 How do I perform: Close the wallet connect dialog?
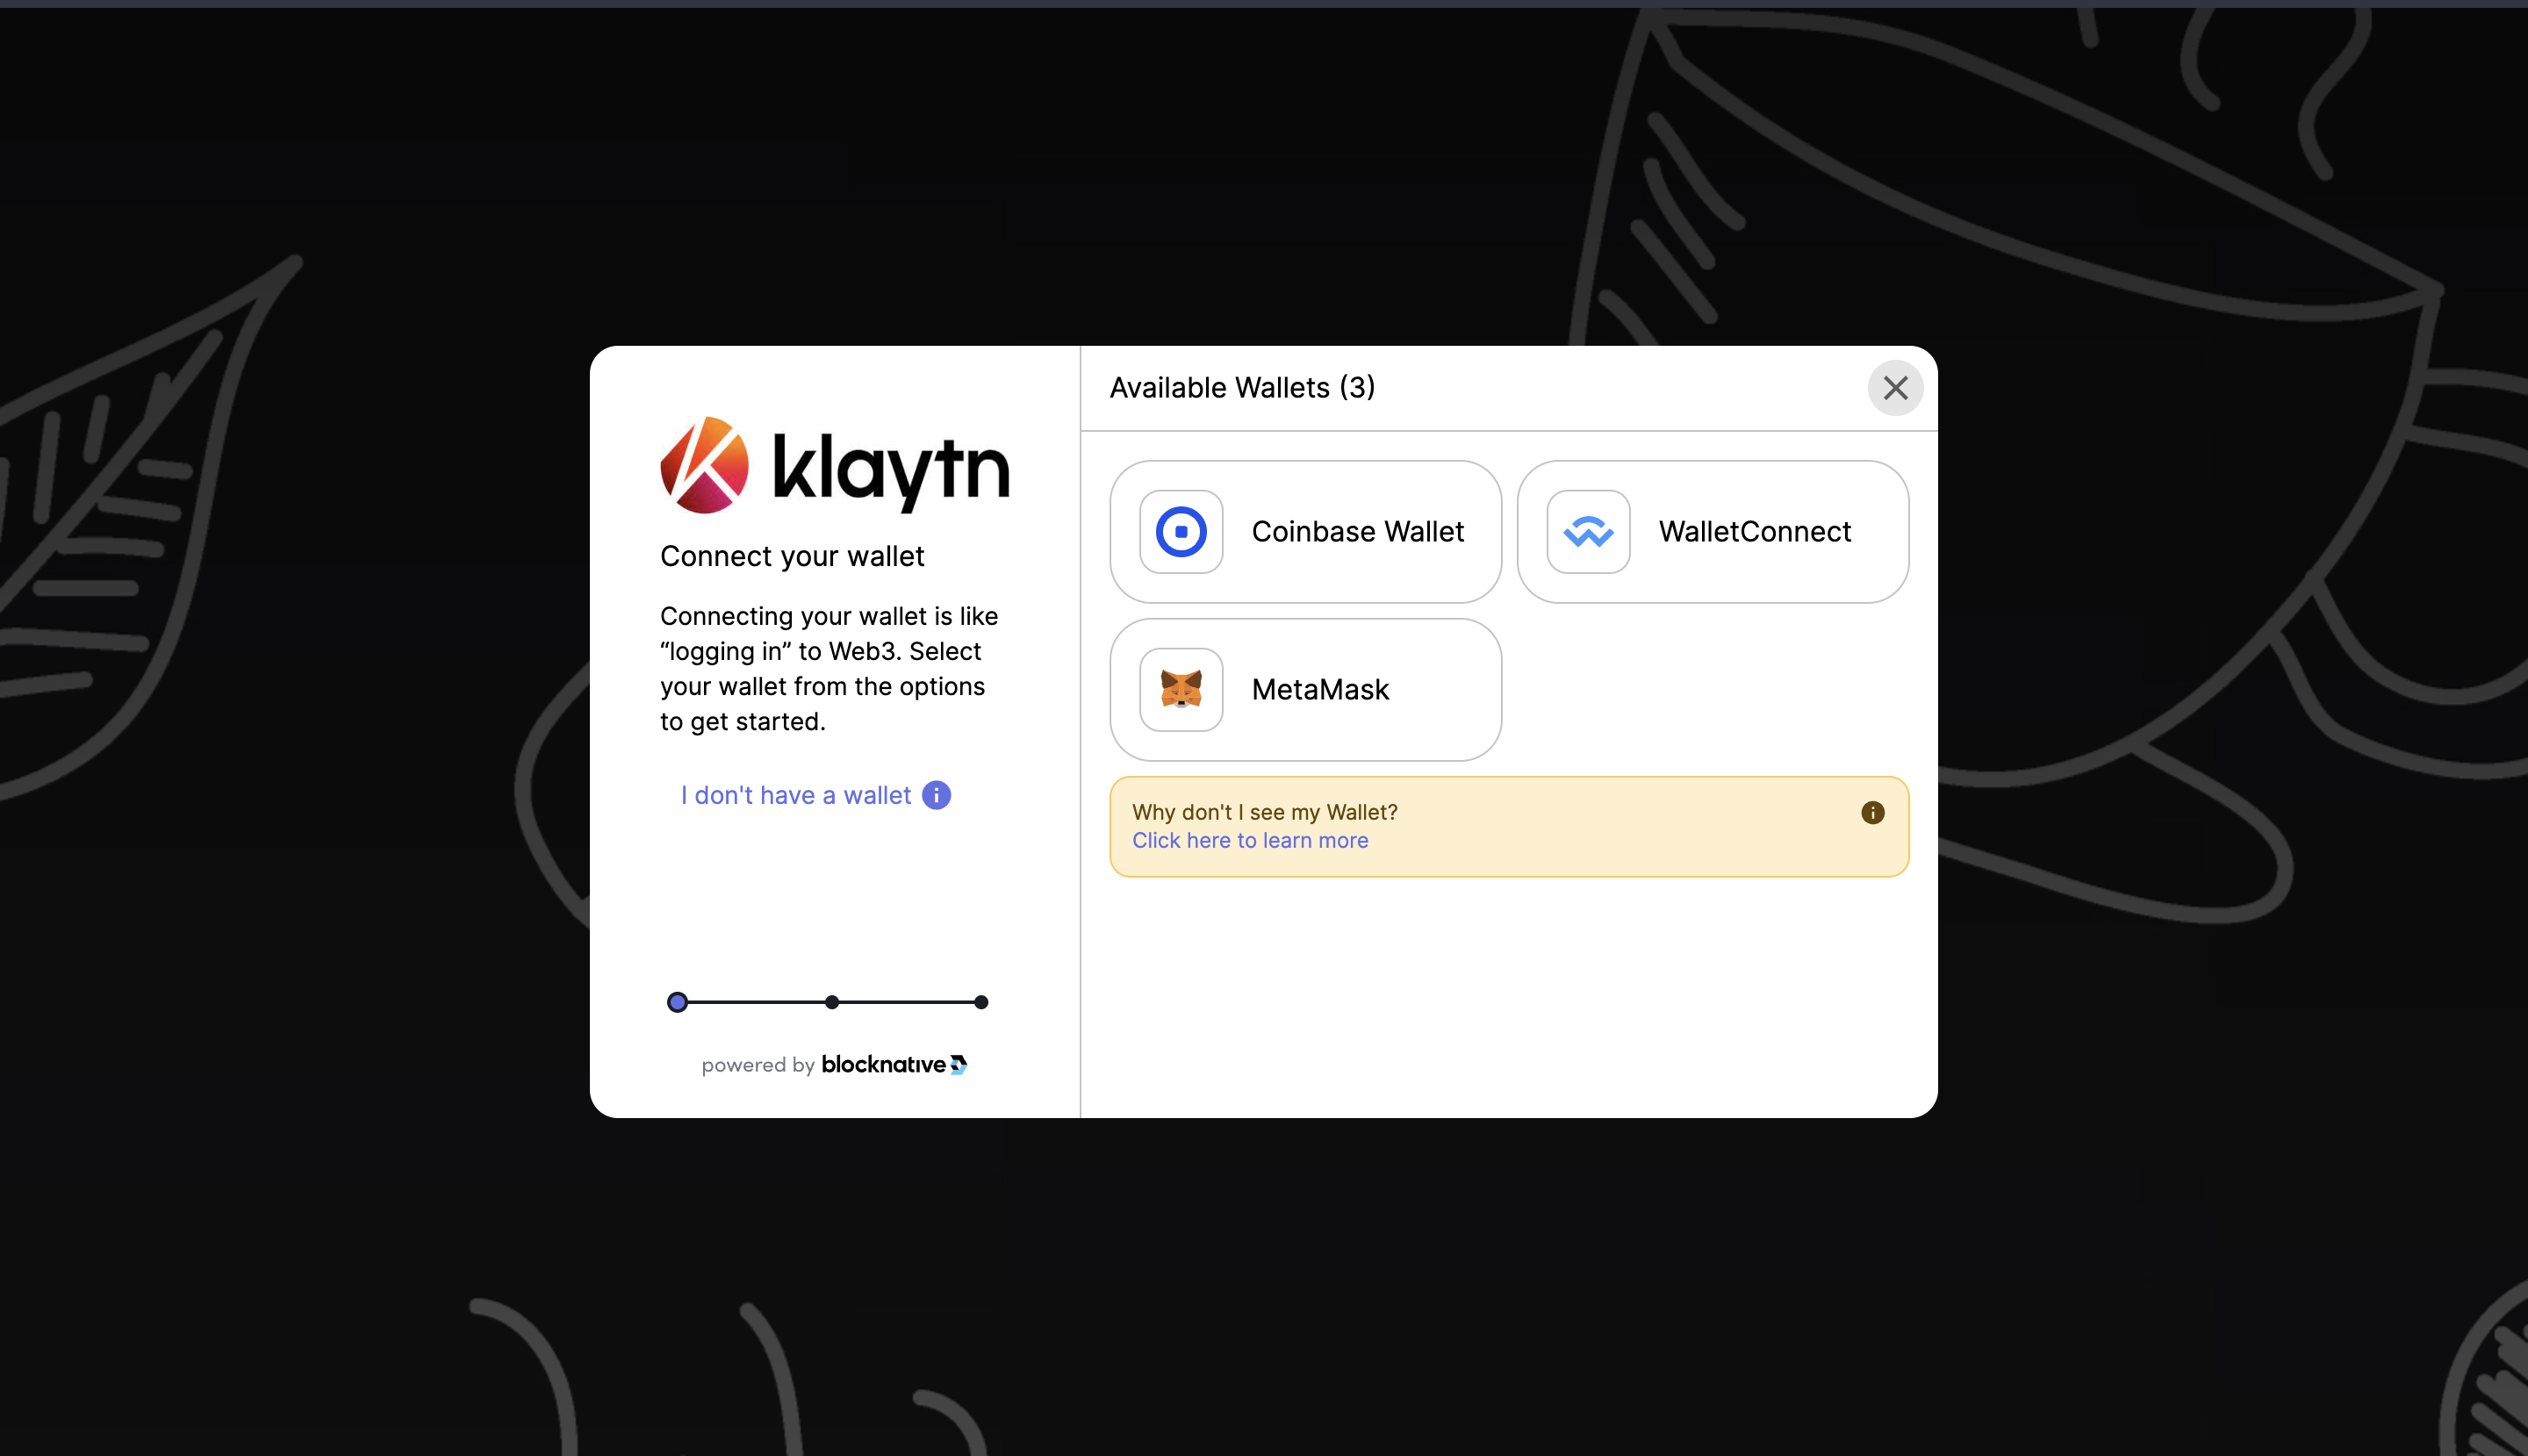pyautogui.click(x=1895, y=388)
